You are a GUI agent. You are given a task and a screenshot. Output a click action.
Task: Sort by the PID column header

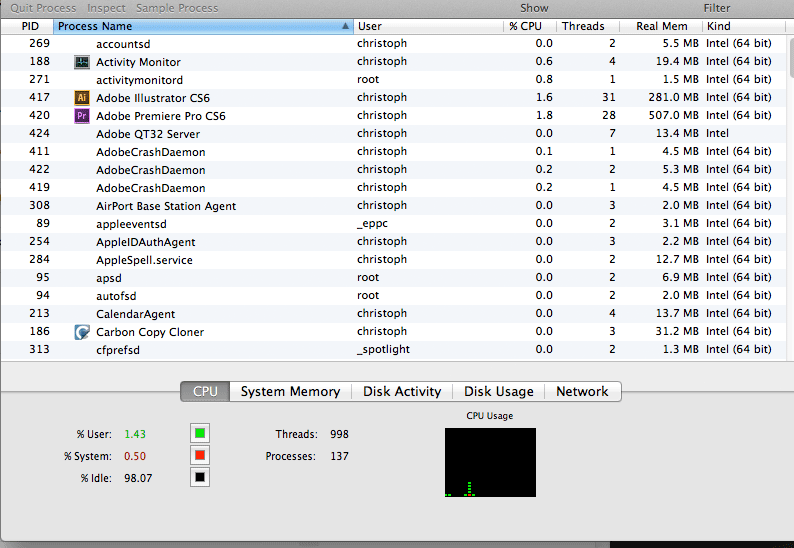27,26
